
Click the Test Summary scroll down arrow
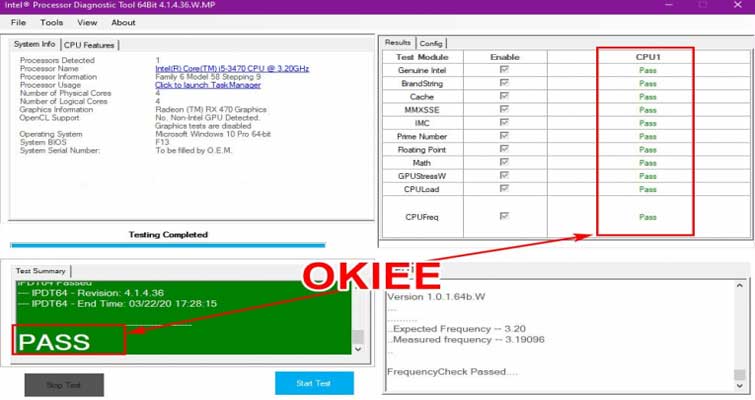point(358,349)
